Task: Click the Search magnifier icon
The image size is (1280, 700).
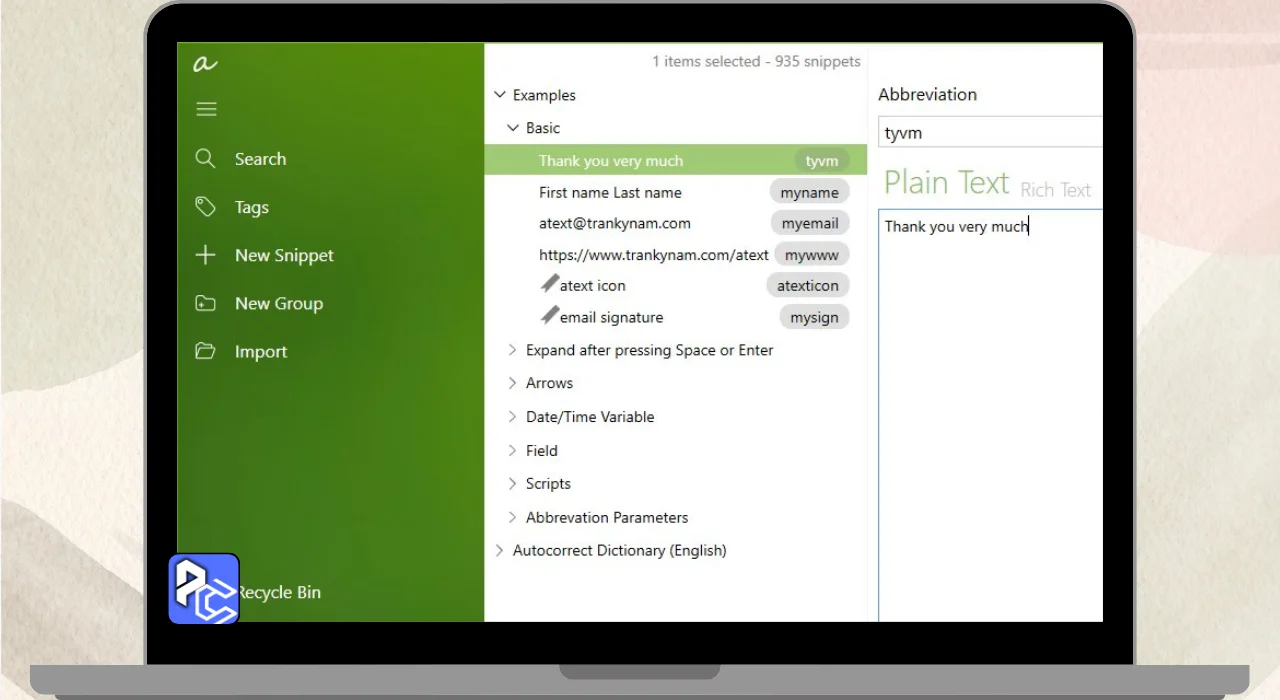Action: click(205, 158)
